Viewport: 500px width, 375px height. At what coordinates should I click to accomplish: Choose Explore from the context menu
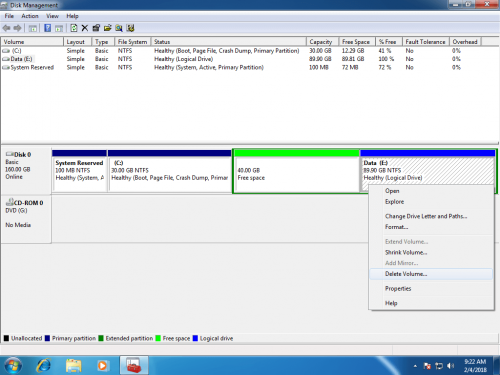point(431,202)
